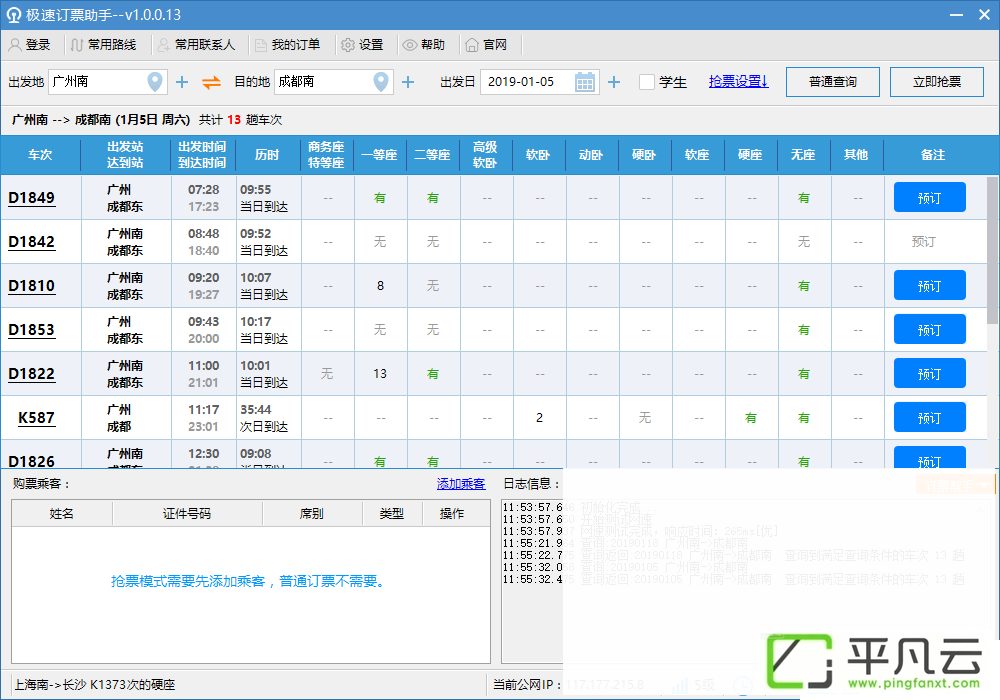Click disabled 预订 for train D1842
Screen dimensions: 1000x700
pyautogui.click(x=923, y=242)
